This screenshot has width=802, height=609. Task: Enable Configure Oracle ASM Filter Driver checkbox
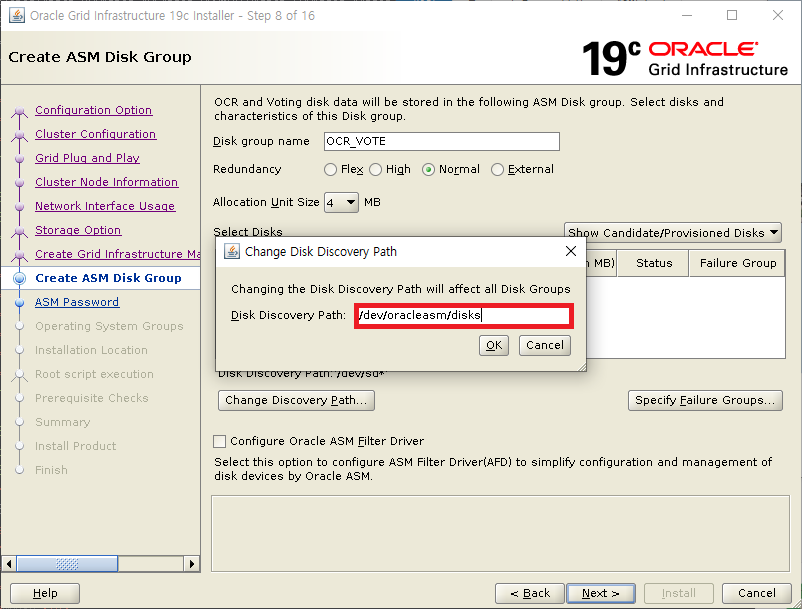click(219, 441)
